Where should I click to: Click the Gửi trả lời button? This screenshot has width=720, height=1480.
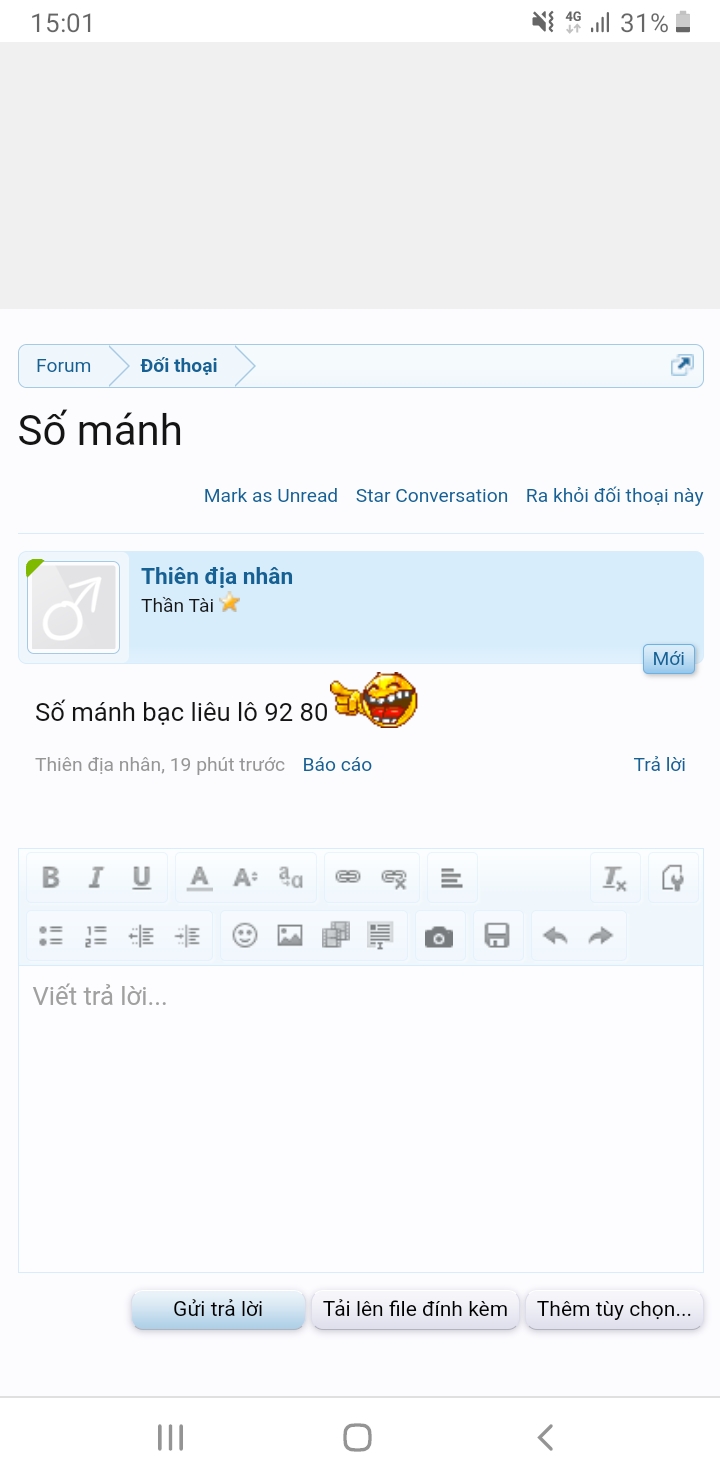pos(218,1309)
